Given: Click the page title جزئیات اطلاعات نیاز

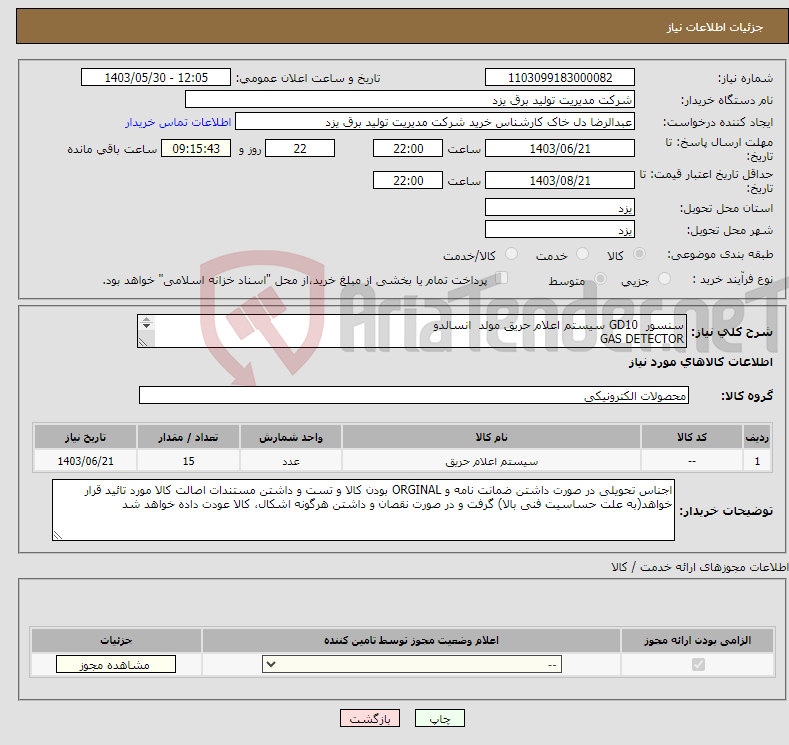Looking at the screenshot, I should coord(715,27).
